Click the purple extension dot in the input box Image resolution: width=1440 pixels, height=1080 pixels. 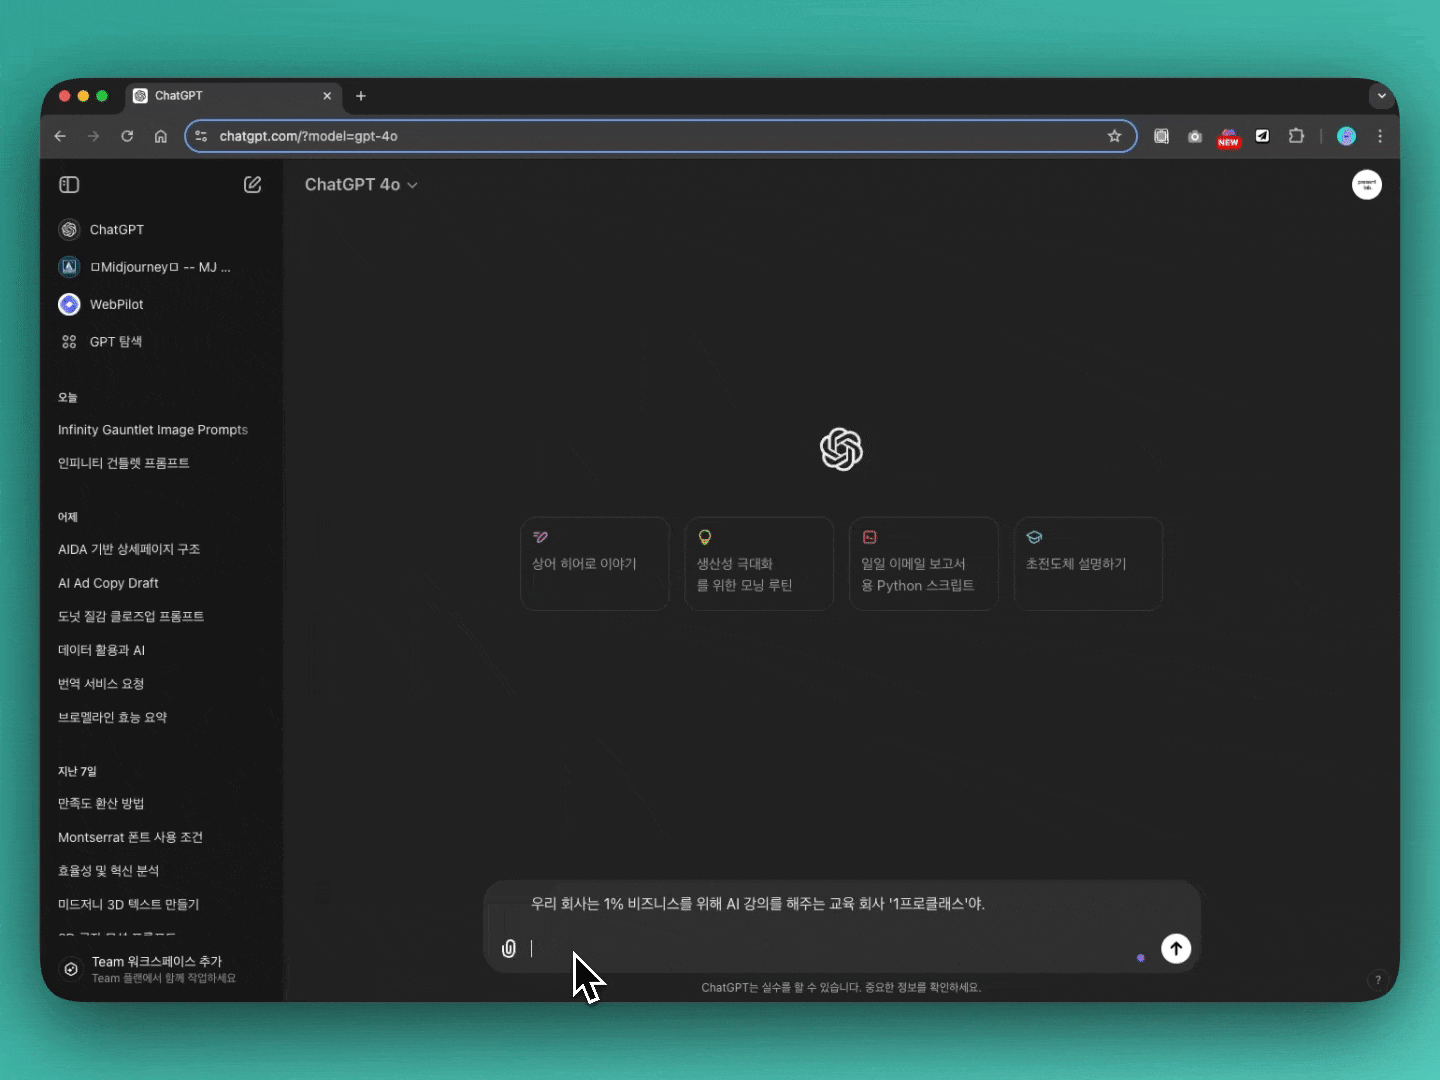(x=1141, y=958)
